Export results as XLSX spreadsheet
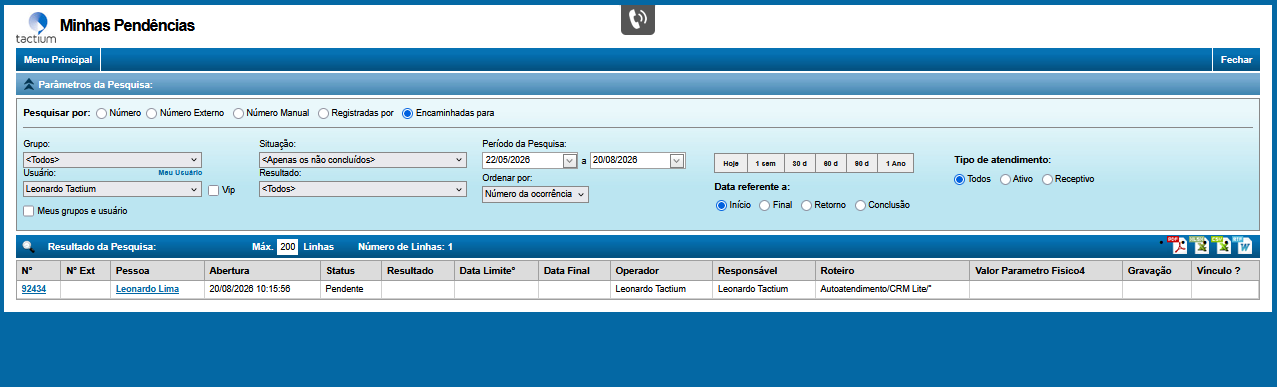 1200,245
